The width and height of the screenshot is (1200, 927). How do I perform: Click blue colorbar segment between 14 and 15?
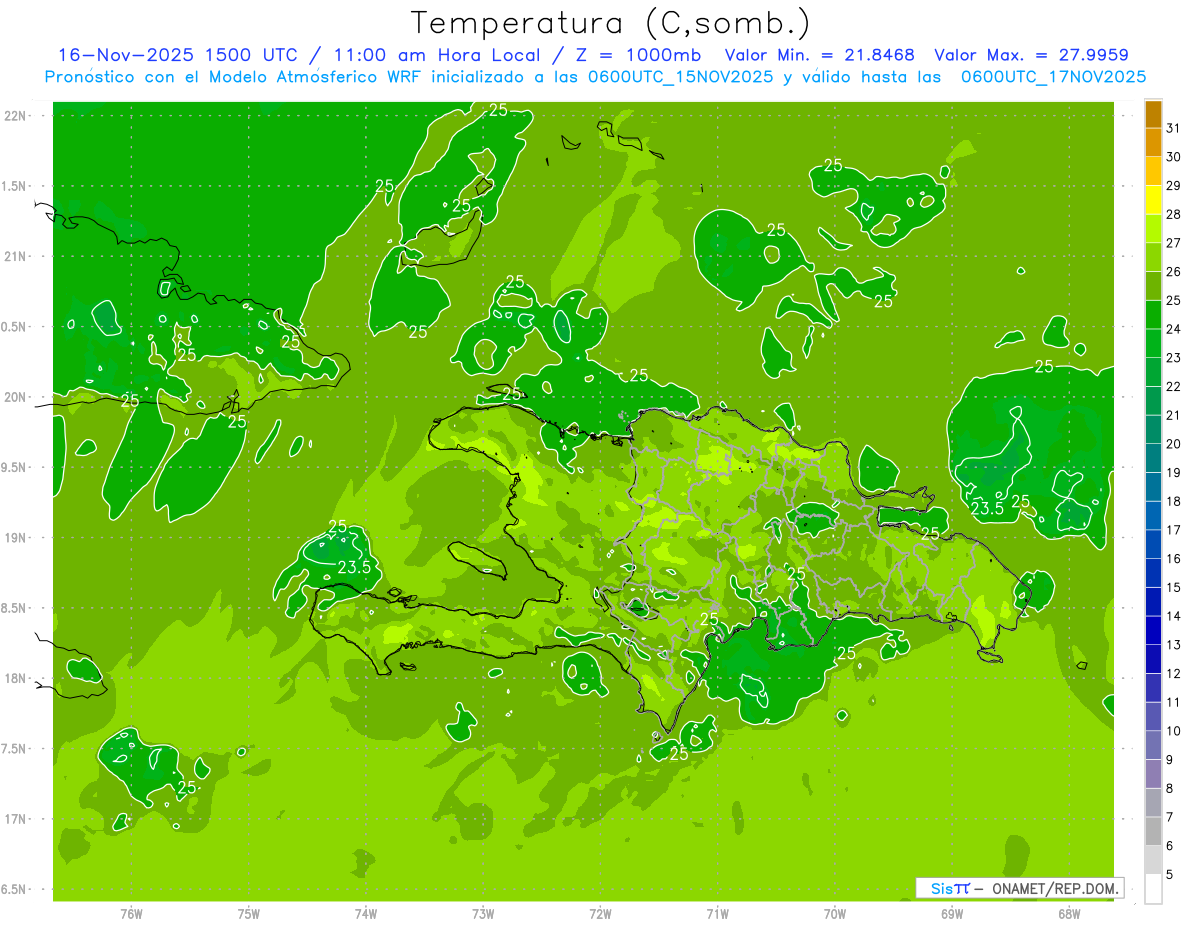tap(1153, 602)
